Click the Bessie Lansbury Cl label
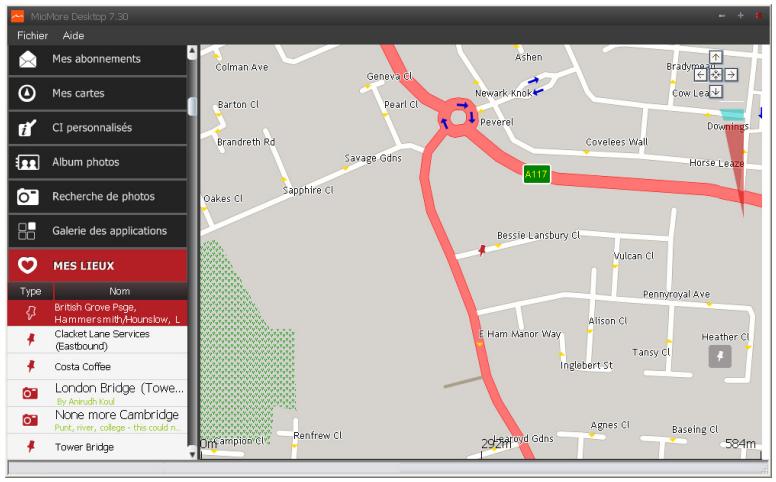This screenshot has width=776, height=482. coord(538,236)
